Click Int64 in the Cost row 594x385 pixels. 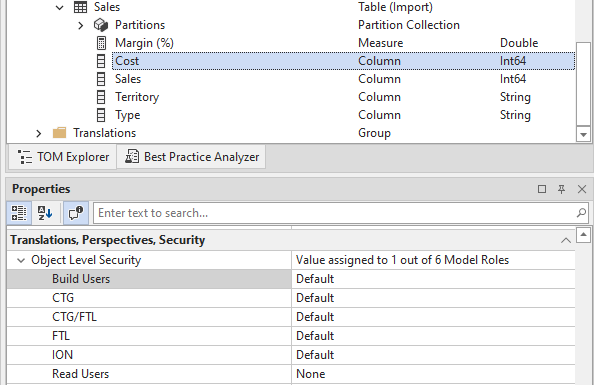tap(513, 61)
